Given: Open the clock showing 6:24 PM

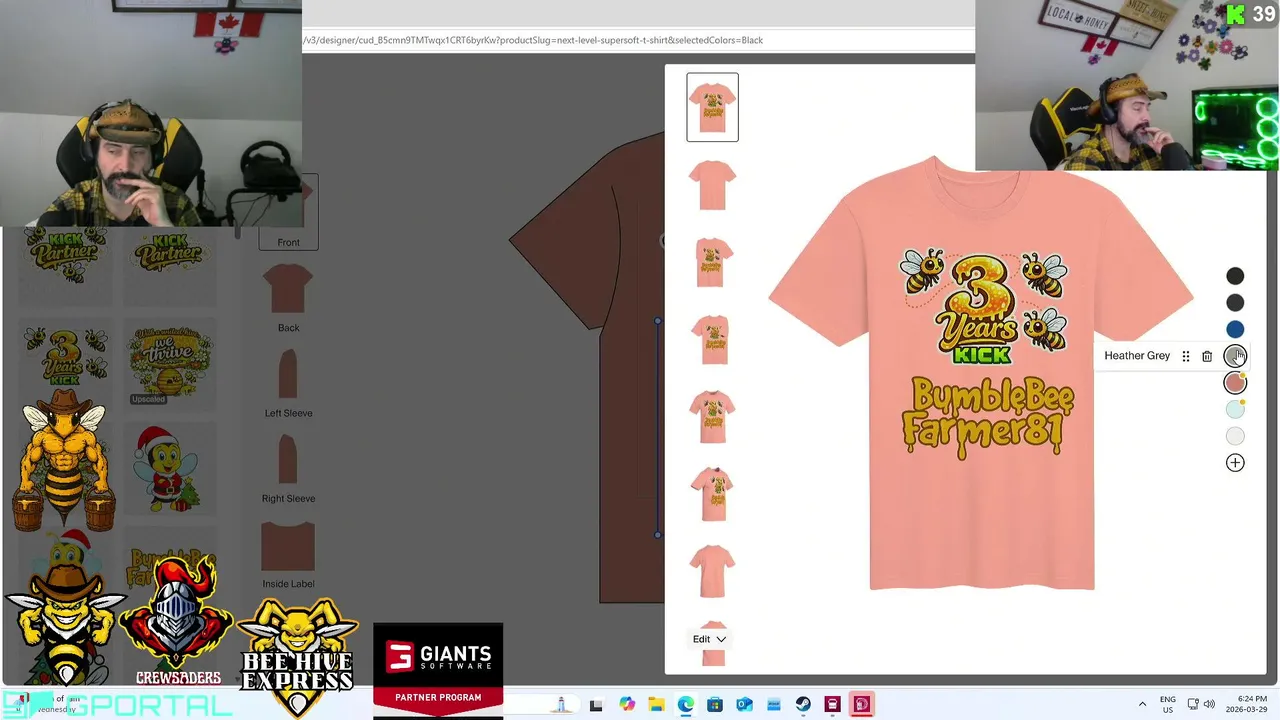Looking at the screenshot, I should [1245, 704].
